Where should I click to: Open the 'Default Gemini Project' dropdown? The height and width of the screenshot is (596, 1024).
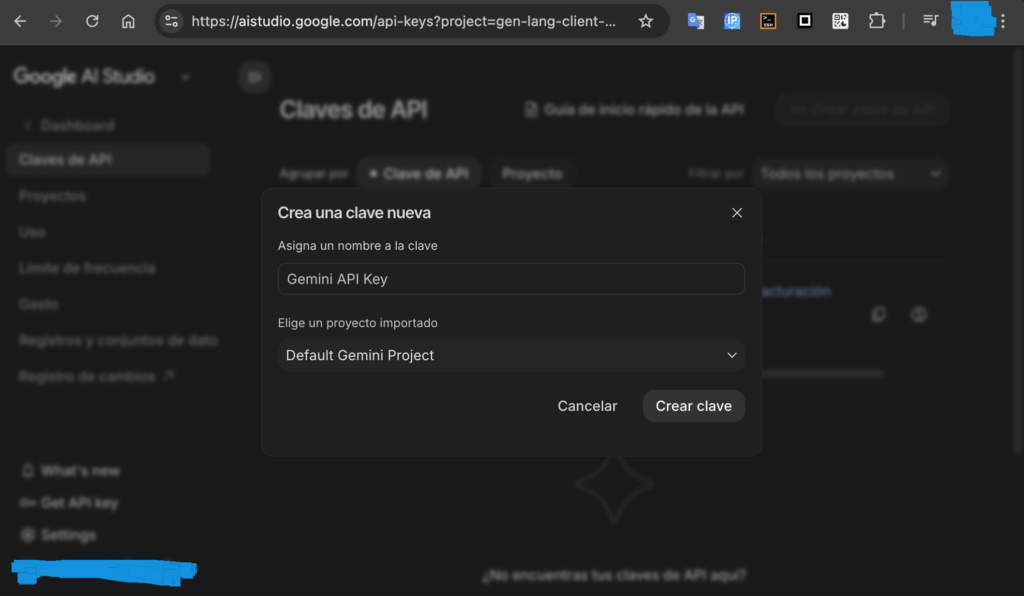[x=510, y=355]
